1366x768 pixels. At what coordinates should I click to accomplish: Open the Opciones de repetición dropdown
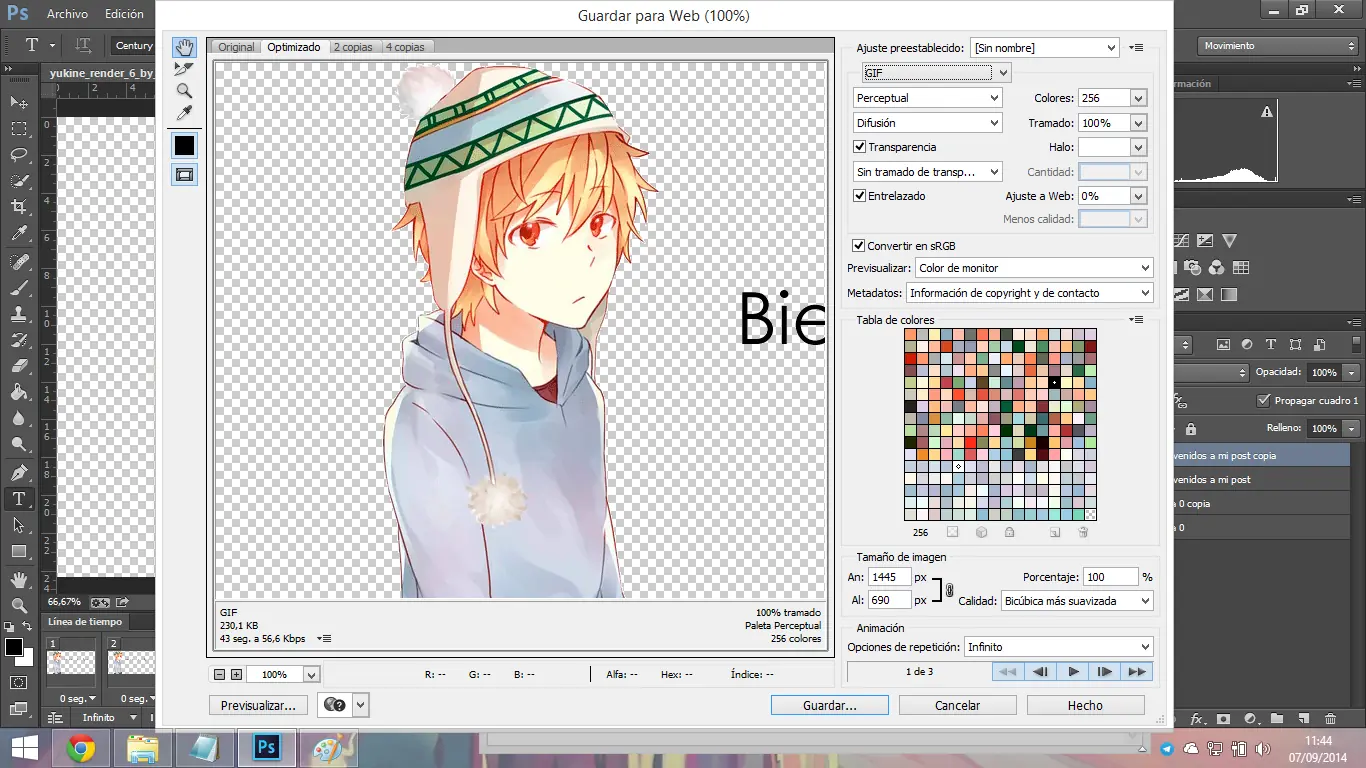(x=1059, y=647)
